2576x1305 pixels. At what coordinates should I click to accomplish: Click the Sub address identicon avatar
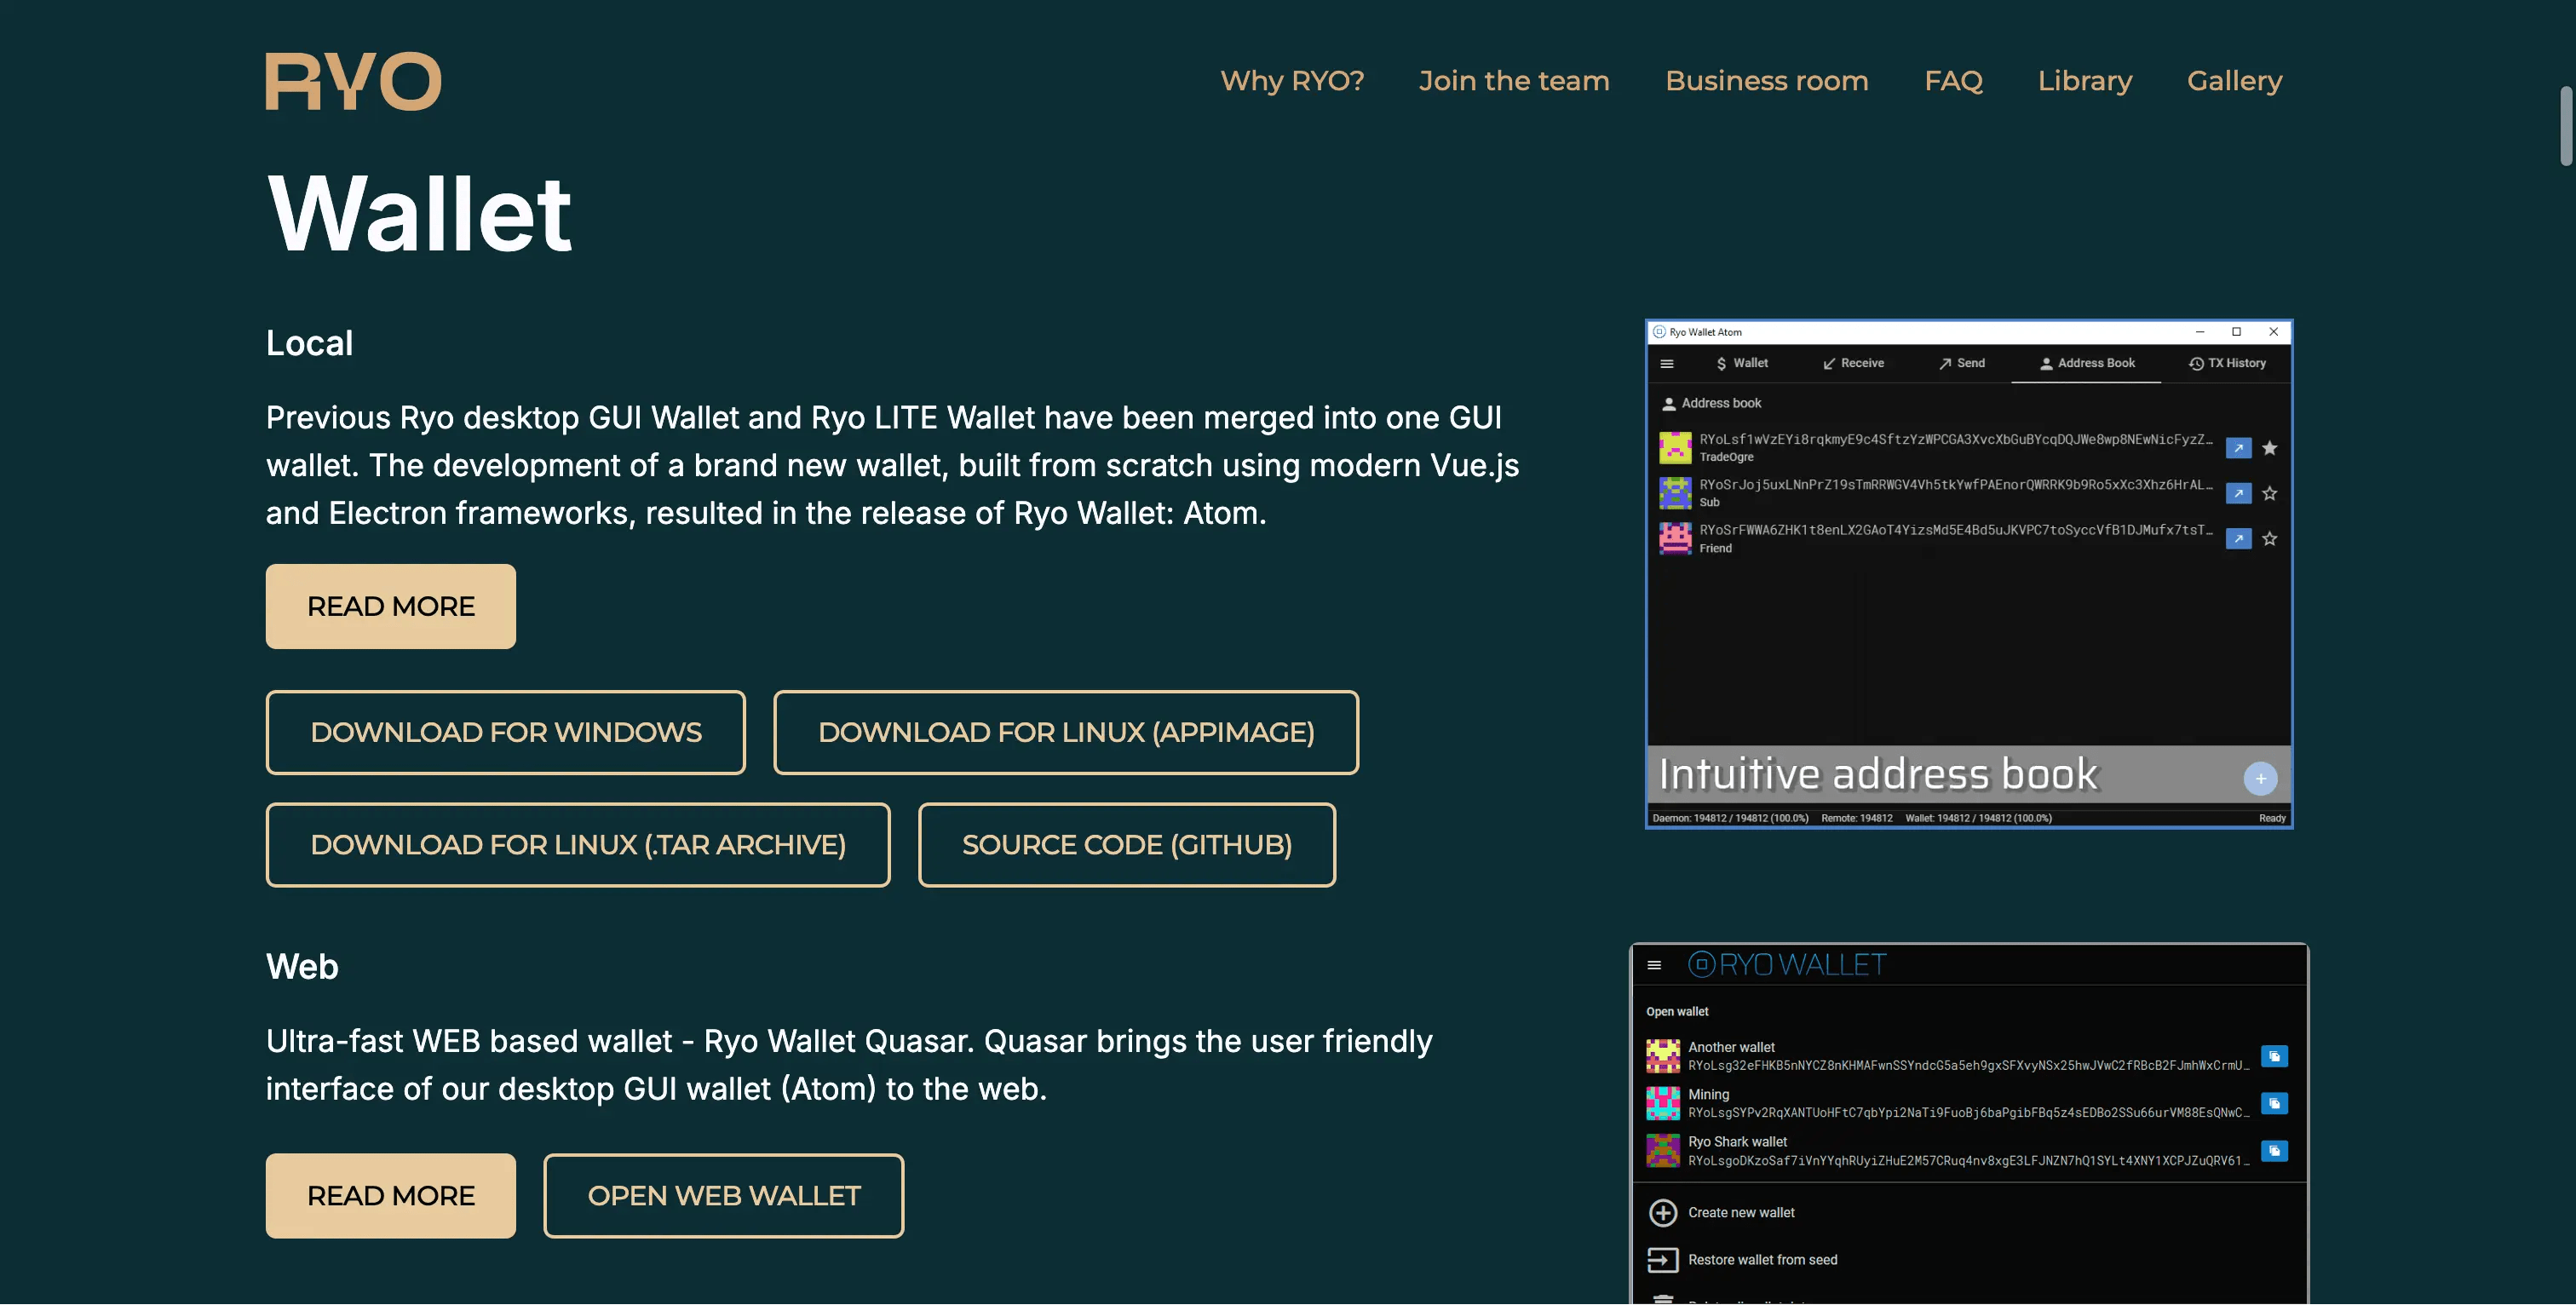pyautogui.click(x=1675, y=493)
